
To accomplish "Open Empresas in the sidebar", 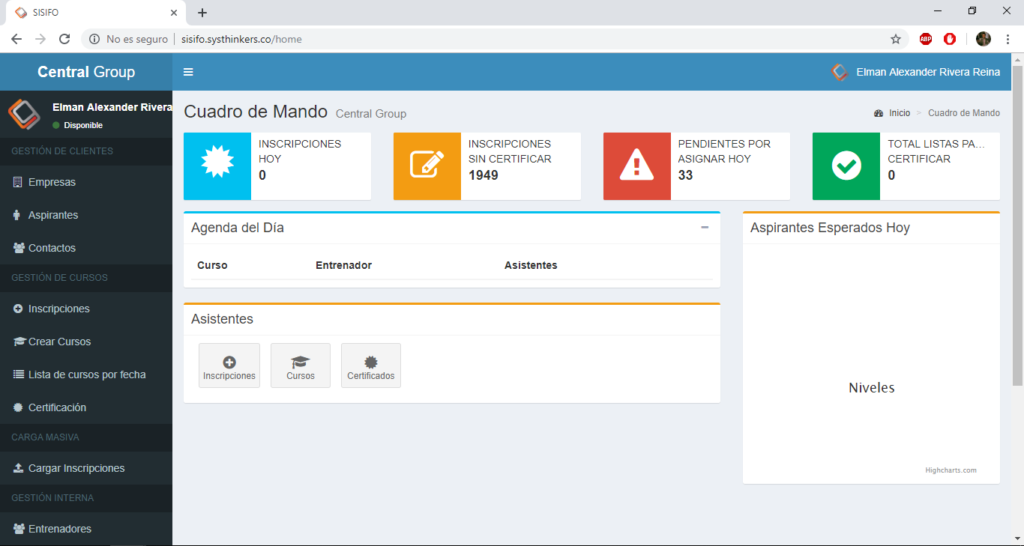I will click(x=52, y=182).
